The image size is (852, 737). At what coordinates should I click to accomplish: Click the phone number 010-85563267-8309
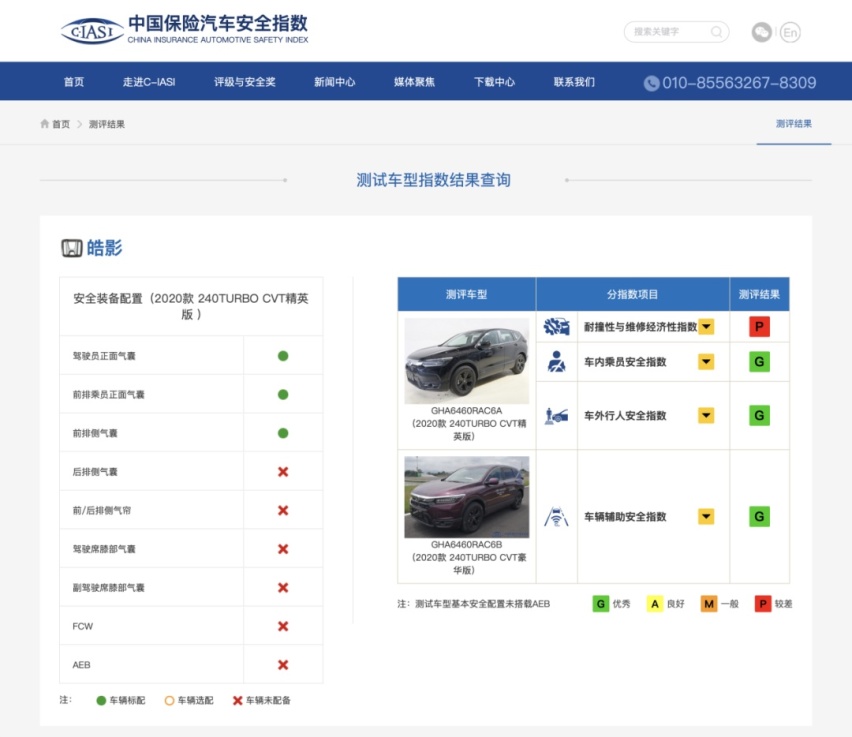pyautogui.click(x=739, y=83)
